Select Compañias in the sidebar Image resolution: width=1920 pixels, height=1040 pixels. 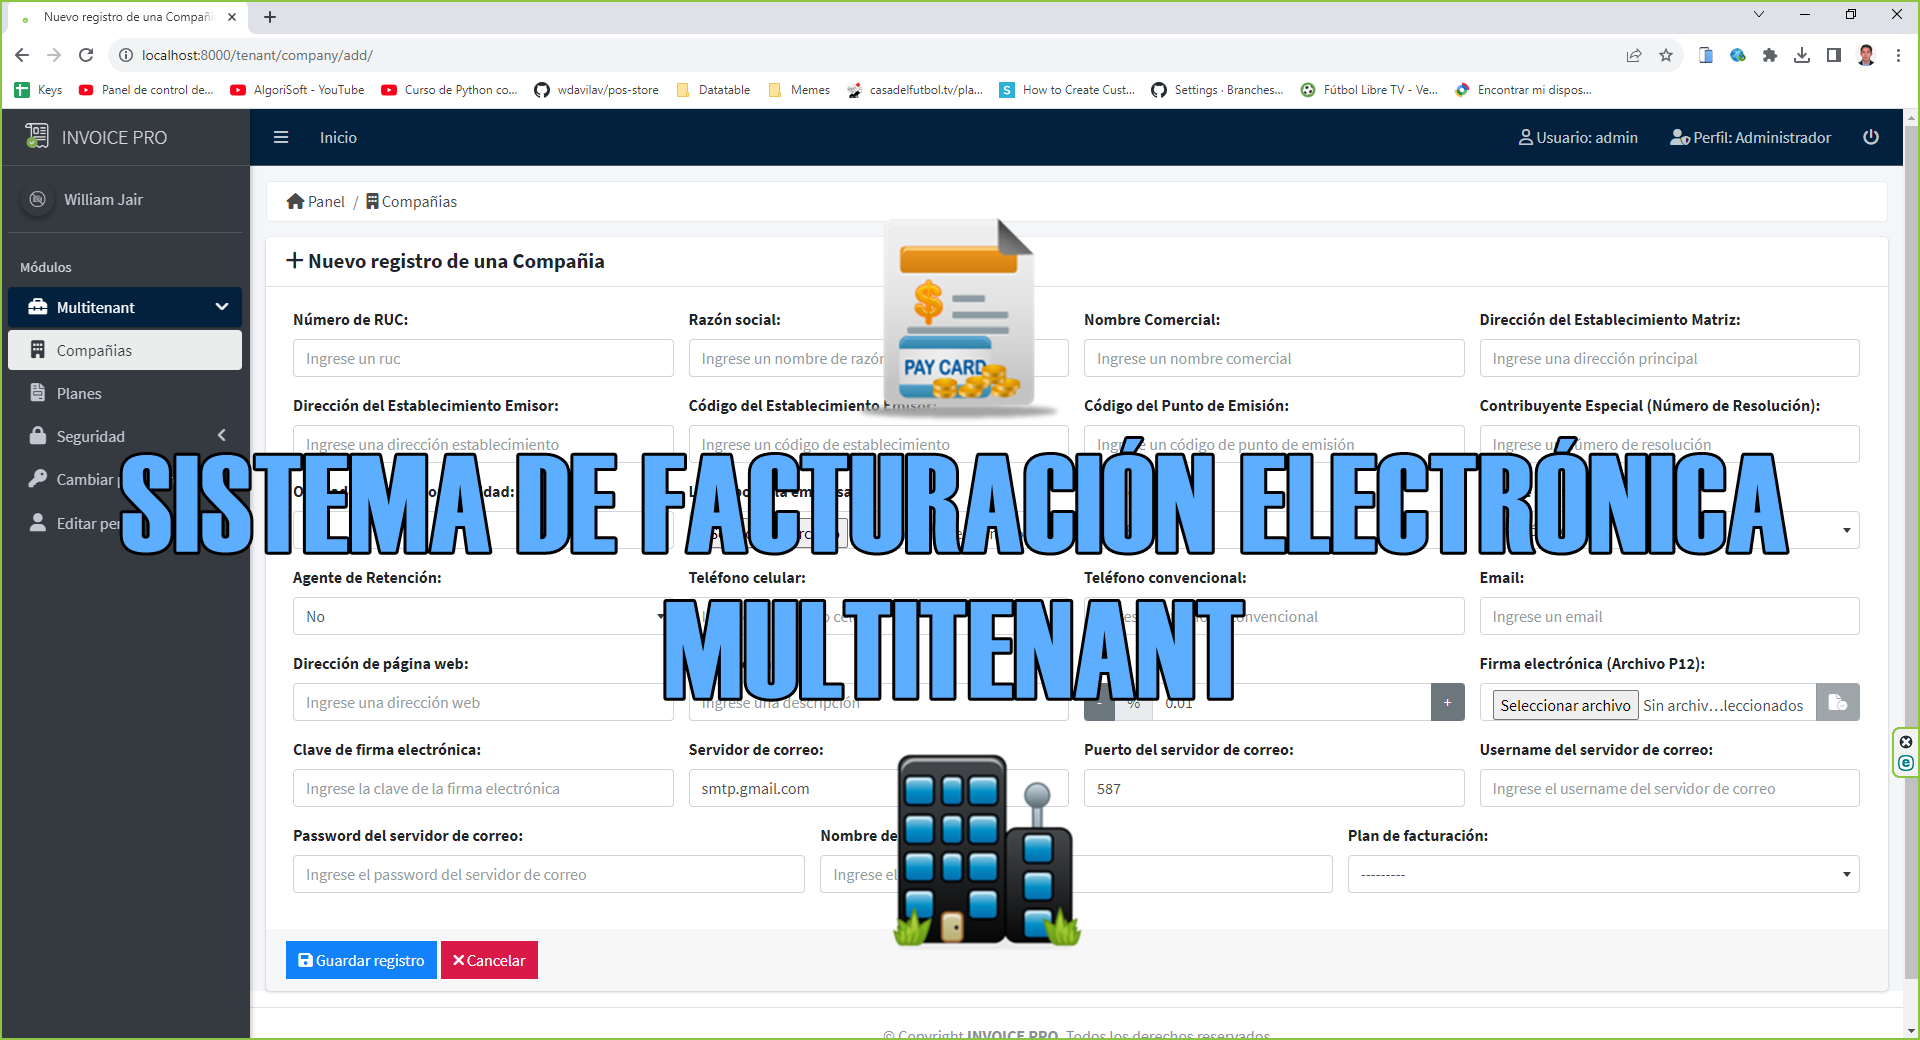[x=94, y=350]
